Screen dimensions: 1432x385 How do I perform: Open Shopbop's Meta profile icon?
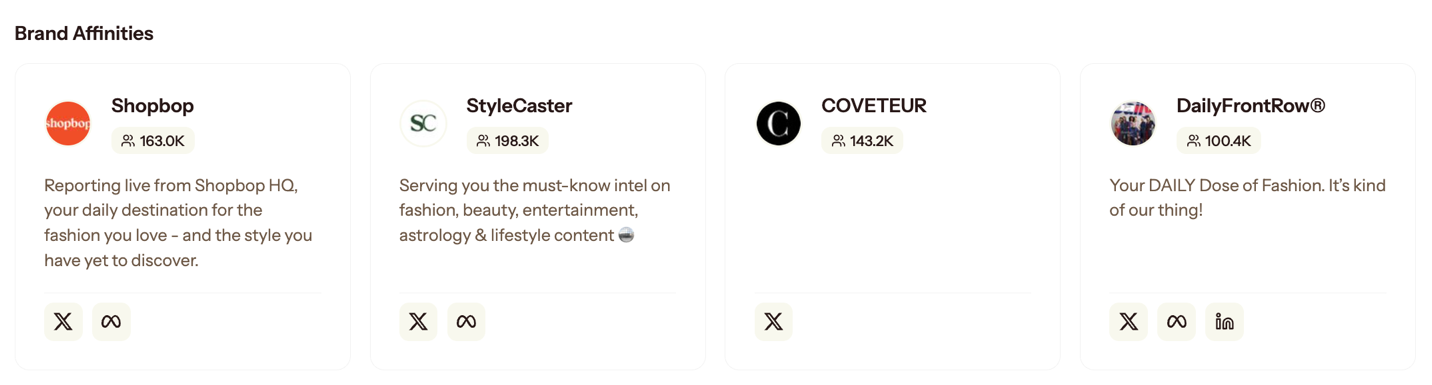tap(111, 322)
